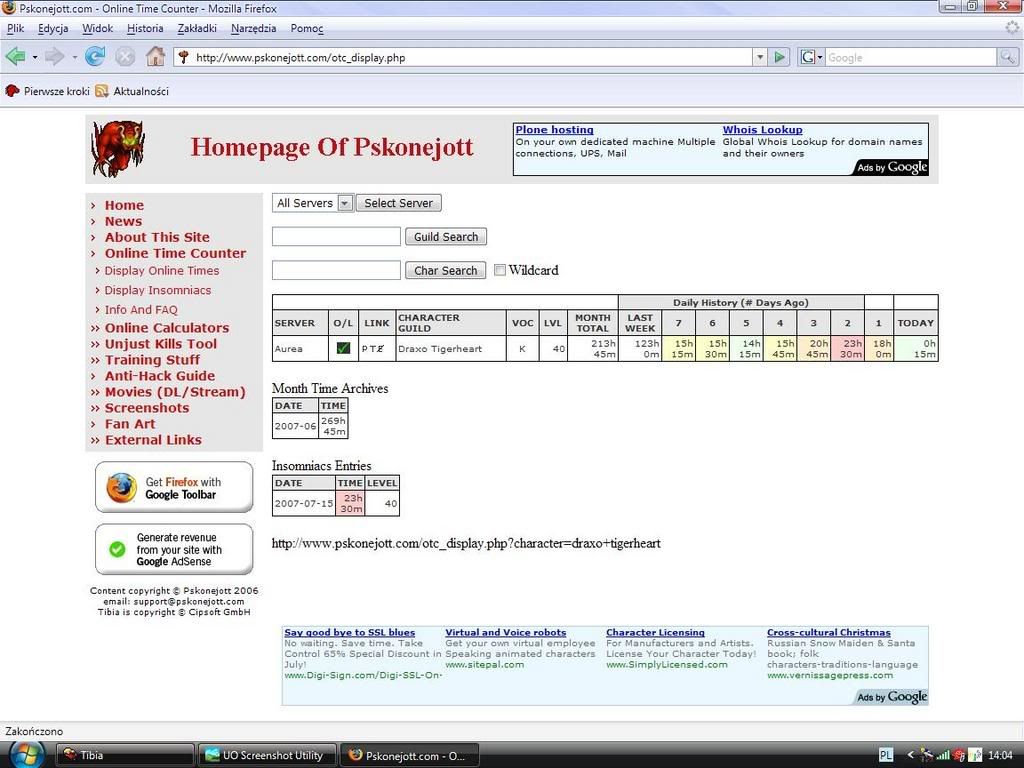Go back using the green Back arrow
Viewport: 1024px width, 768px height.
point(16,57)
